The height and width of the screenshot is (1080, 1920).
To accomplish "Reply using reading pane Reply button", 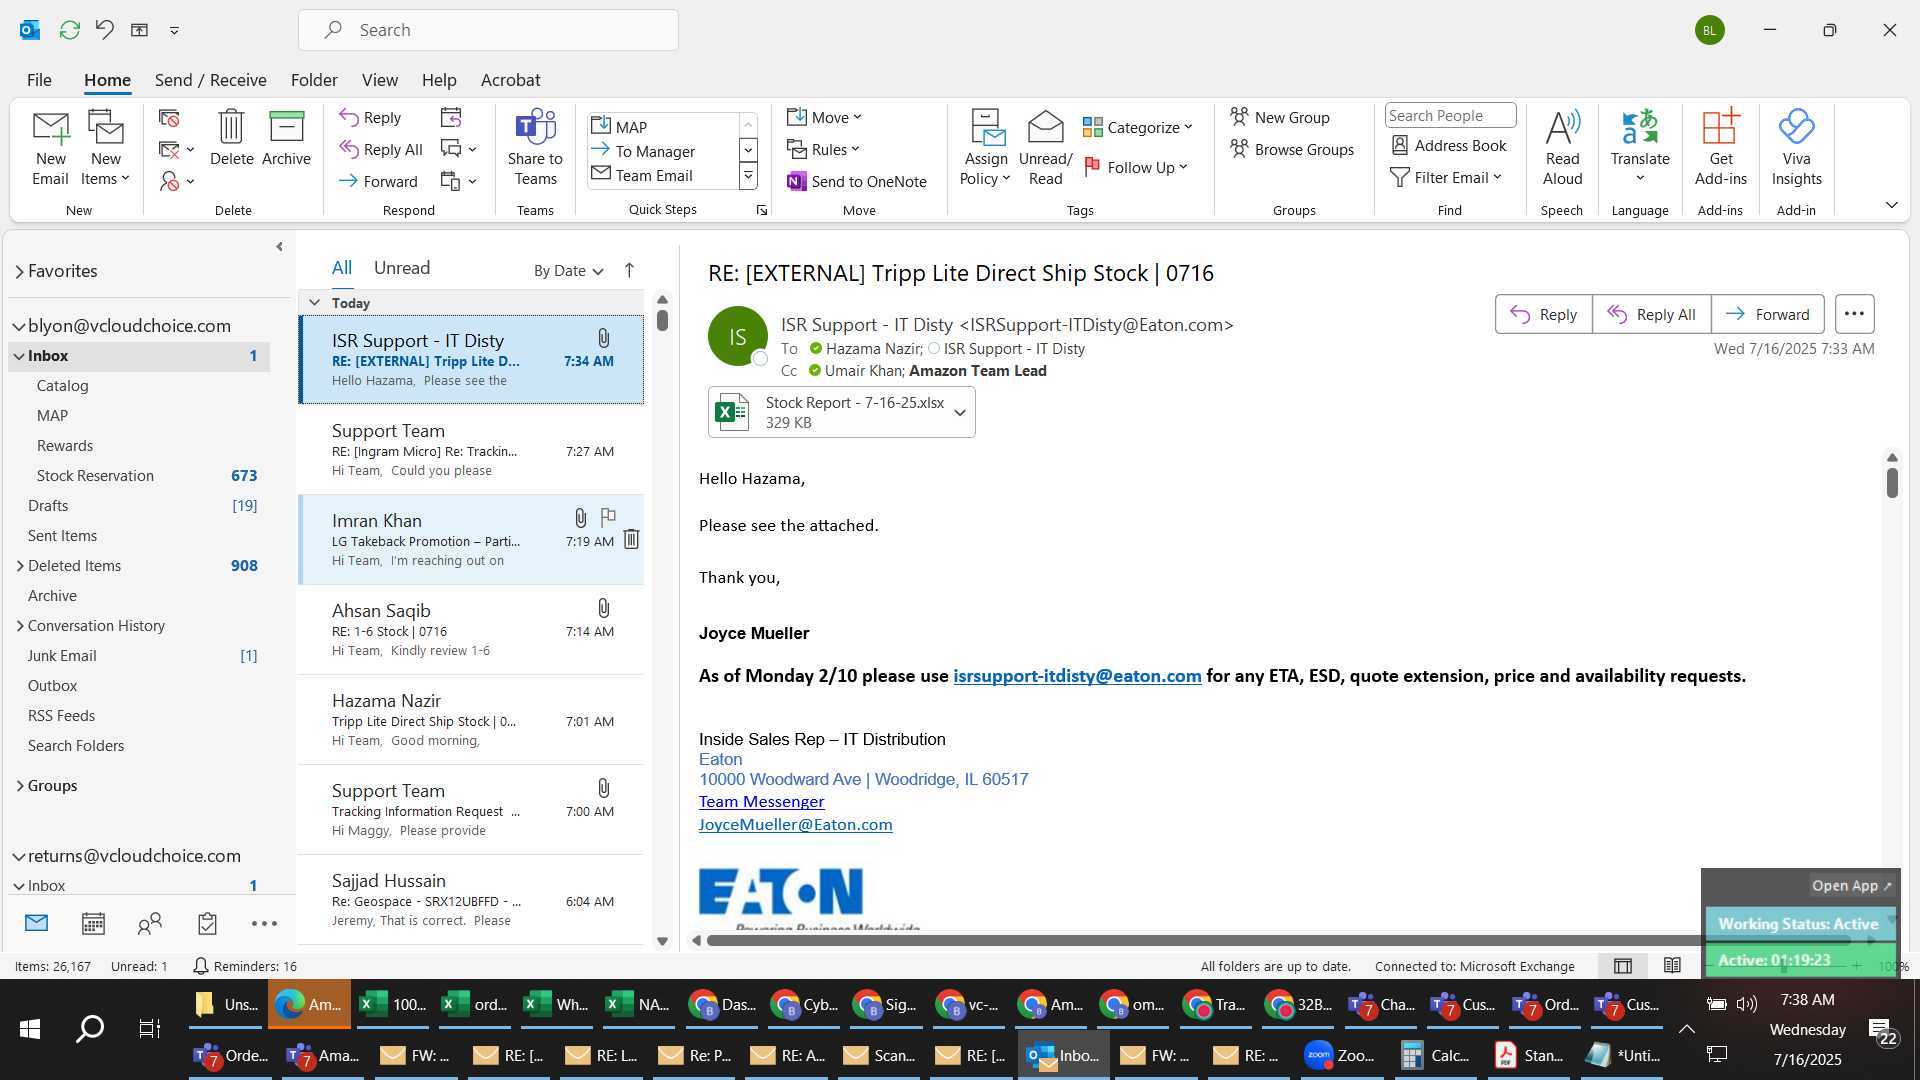I will click(x=1543, y=314).
